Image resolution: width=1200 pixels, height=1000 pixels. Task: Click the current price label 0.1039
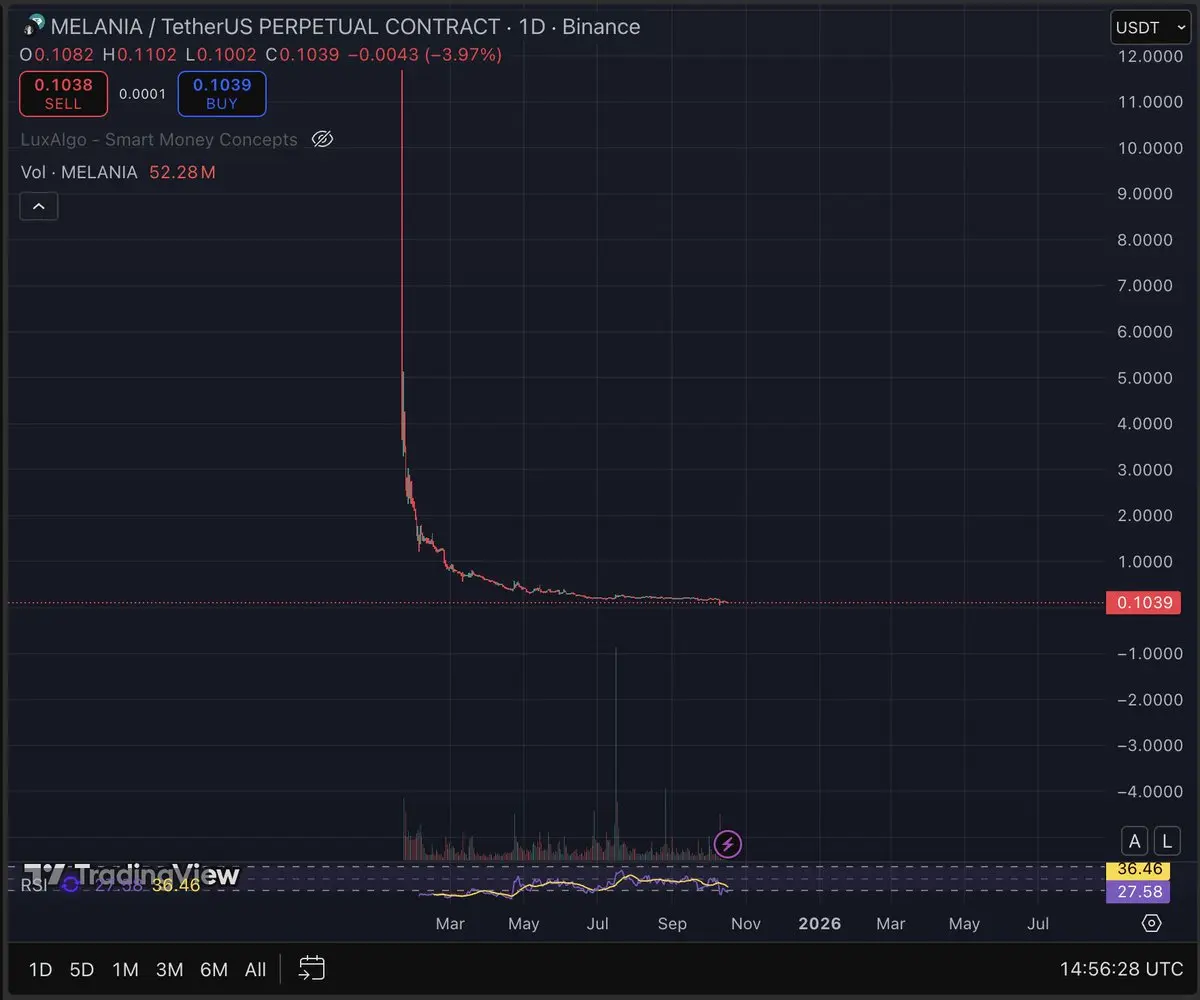pos(1143,602)
